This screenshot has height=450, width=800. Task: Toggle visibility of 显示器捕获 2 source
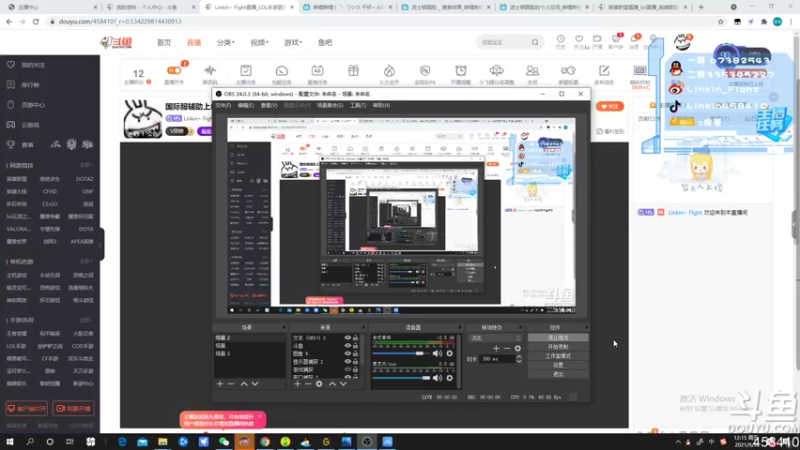(347, 362)
